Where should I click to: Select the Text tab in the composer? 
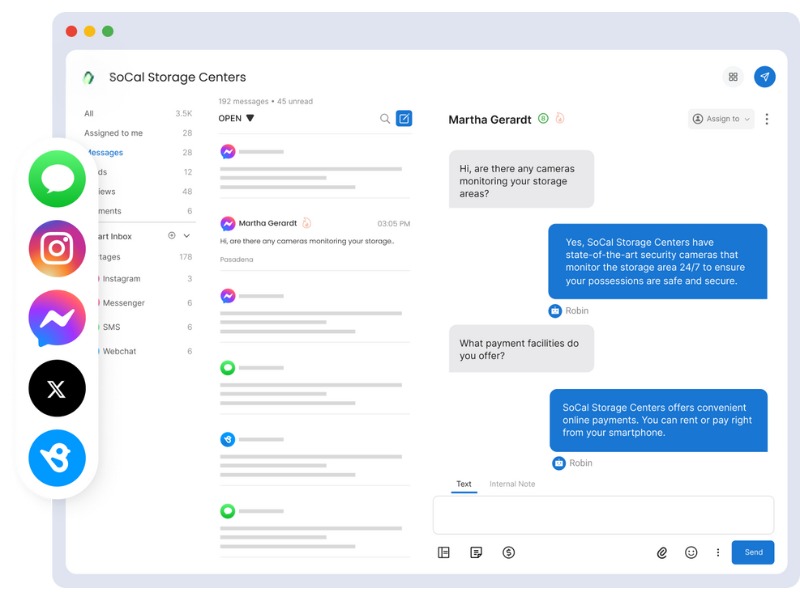tap(463, 484)
